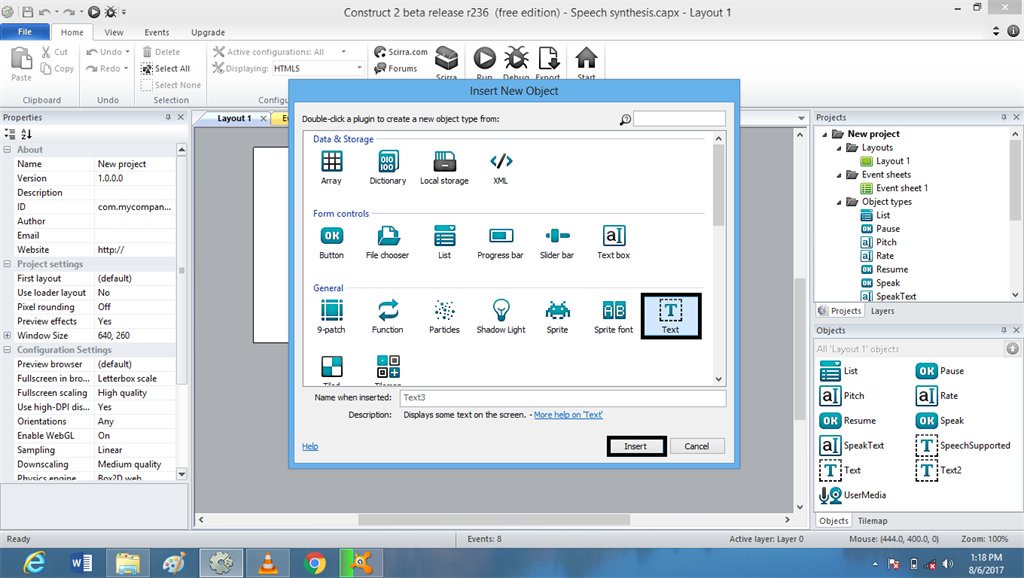Open the File menu
The height and width of the screenshot is (578, 1024).
coord(25,31)
